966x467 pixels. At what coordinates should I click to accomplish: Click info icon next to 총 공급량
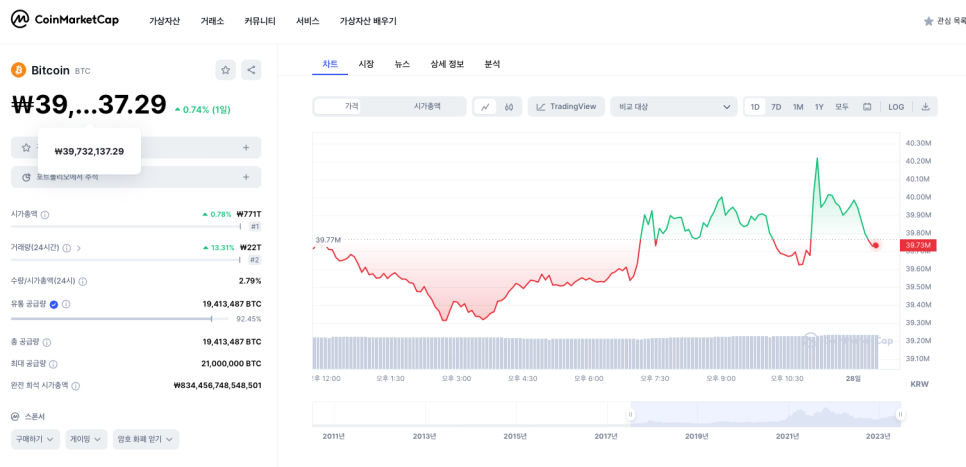pyautogui.click(x=47, y=342)
